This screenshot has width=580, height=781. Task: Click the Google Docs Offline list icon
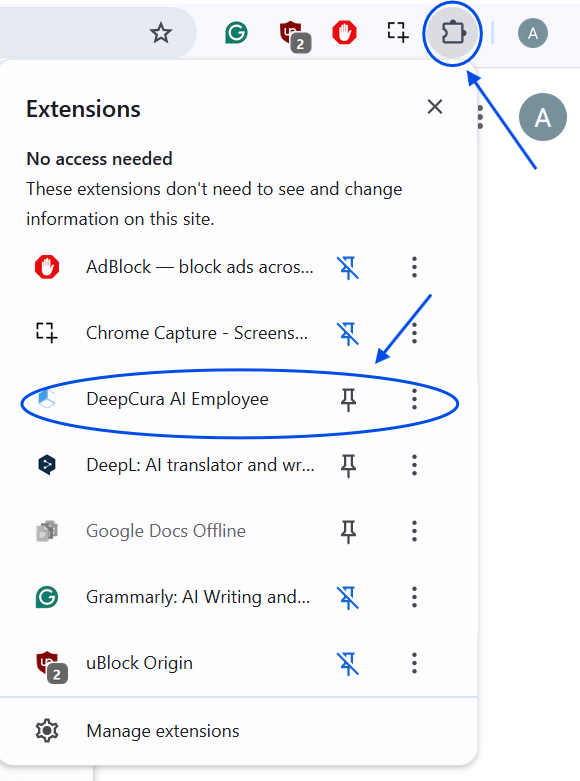(x=47, y=531)
